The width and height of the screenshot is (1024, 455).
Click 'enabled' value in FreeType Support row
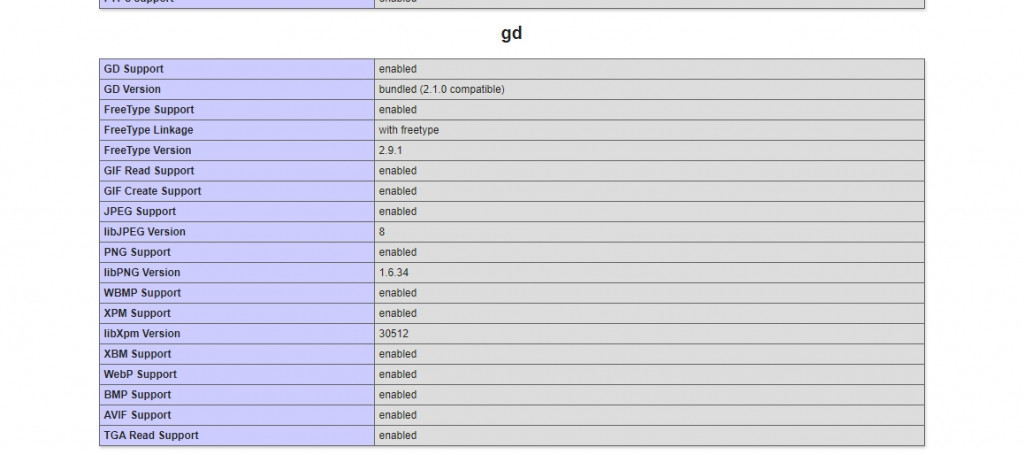398,110
